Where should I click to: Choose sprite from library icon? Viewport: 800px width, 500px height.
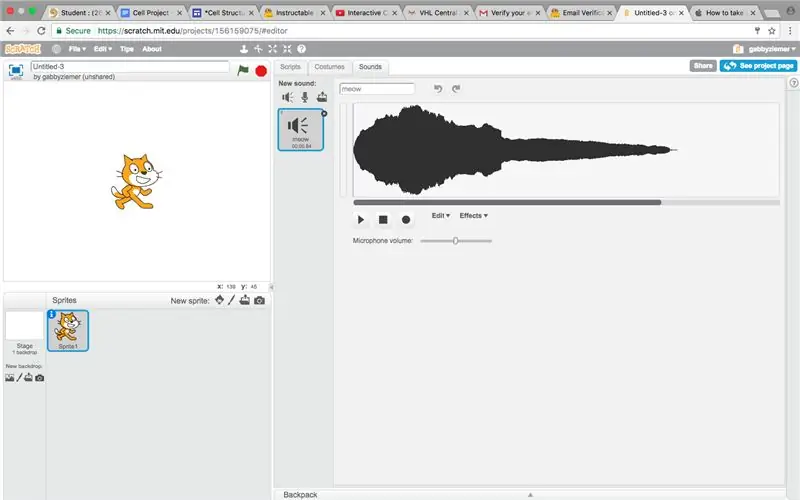219,300
